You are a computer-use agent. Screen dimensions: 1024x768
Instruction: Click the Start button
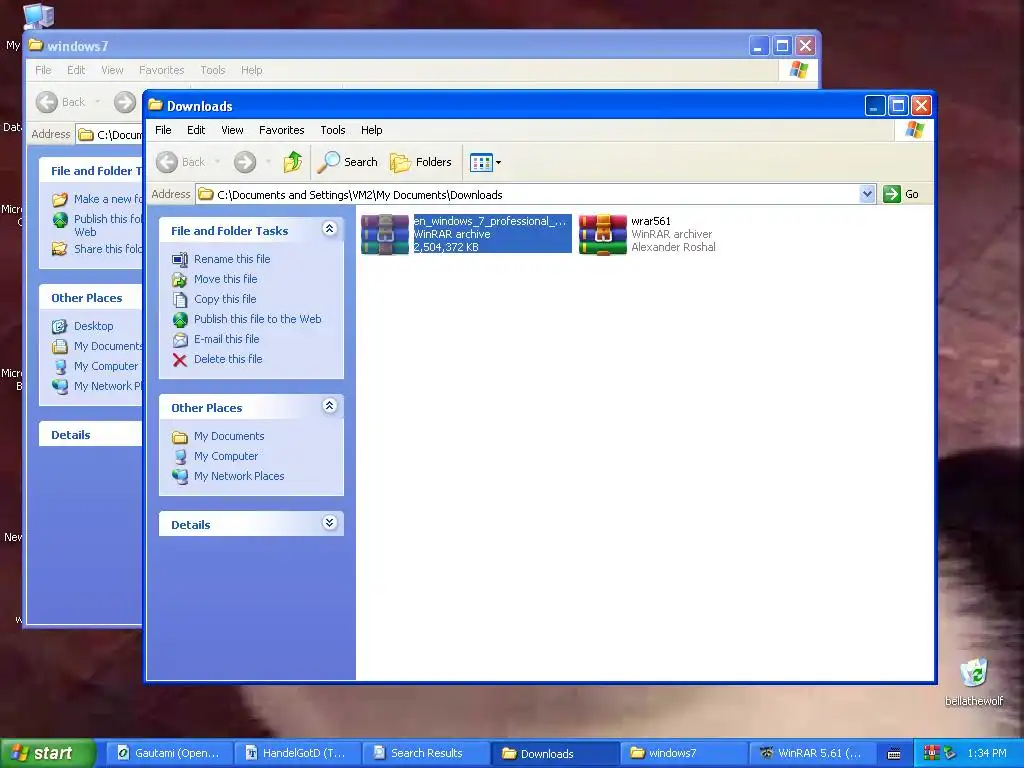pyautogui.click(x=47, y=753)
